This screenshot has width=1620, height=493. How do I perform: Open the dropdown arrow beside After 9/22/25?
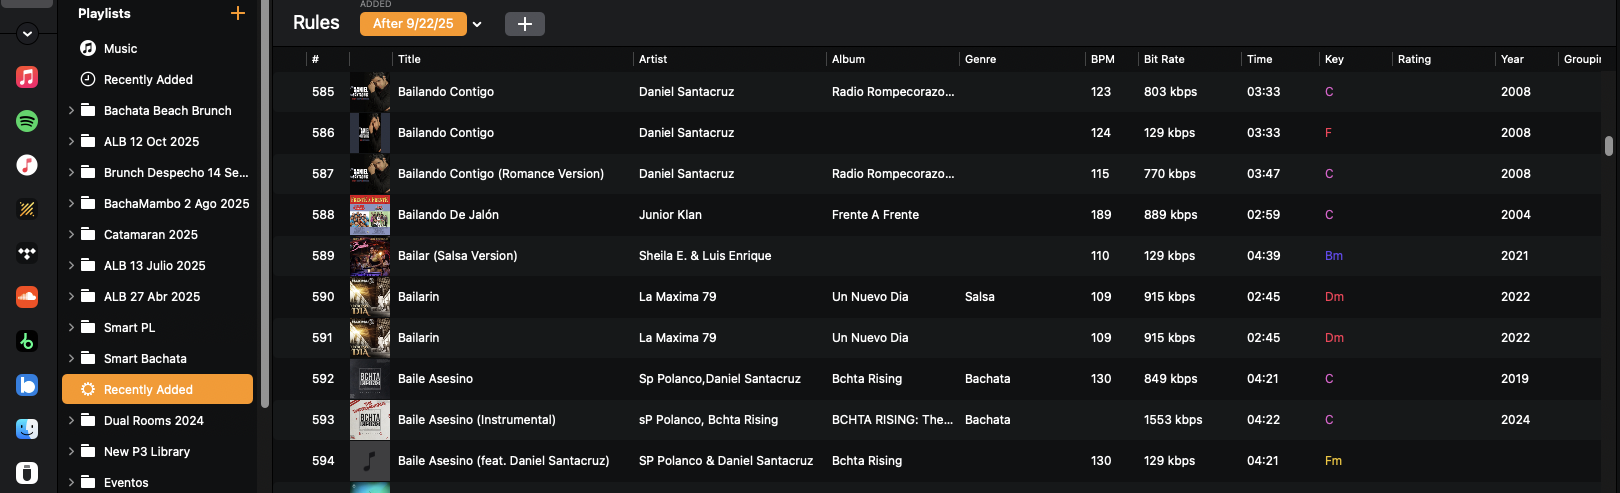pos(477,24)
